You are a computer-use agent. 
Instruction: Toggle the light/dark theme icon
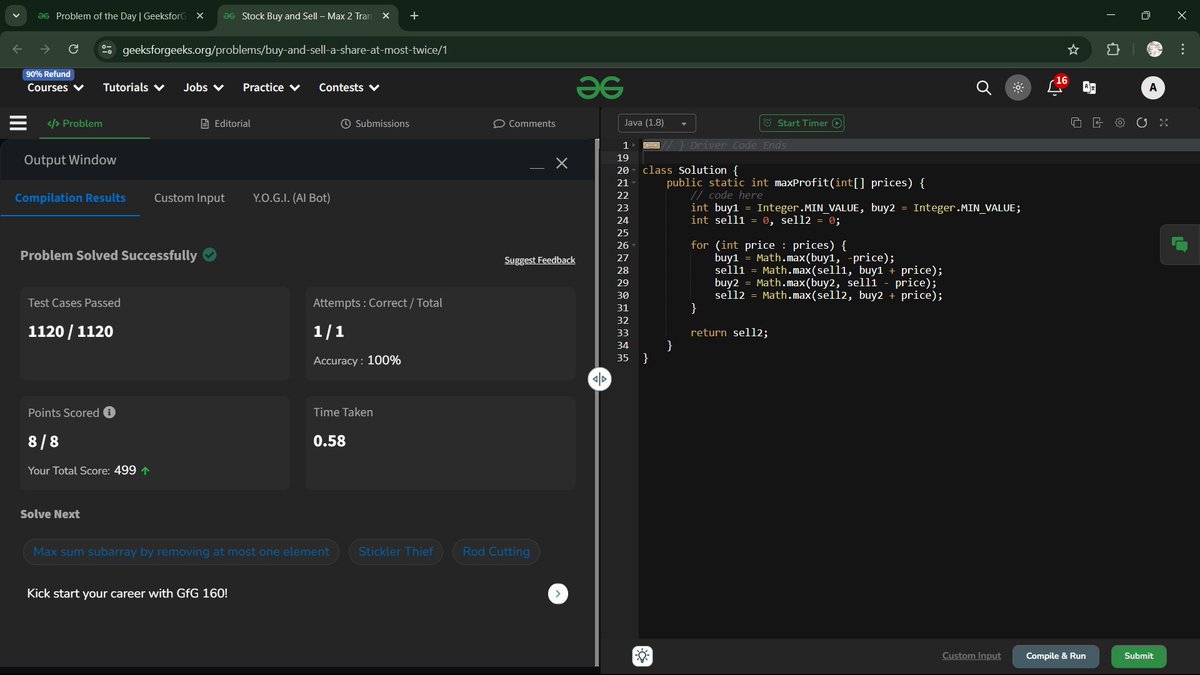(1017, 88)
